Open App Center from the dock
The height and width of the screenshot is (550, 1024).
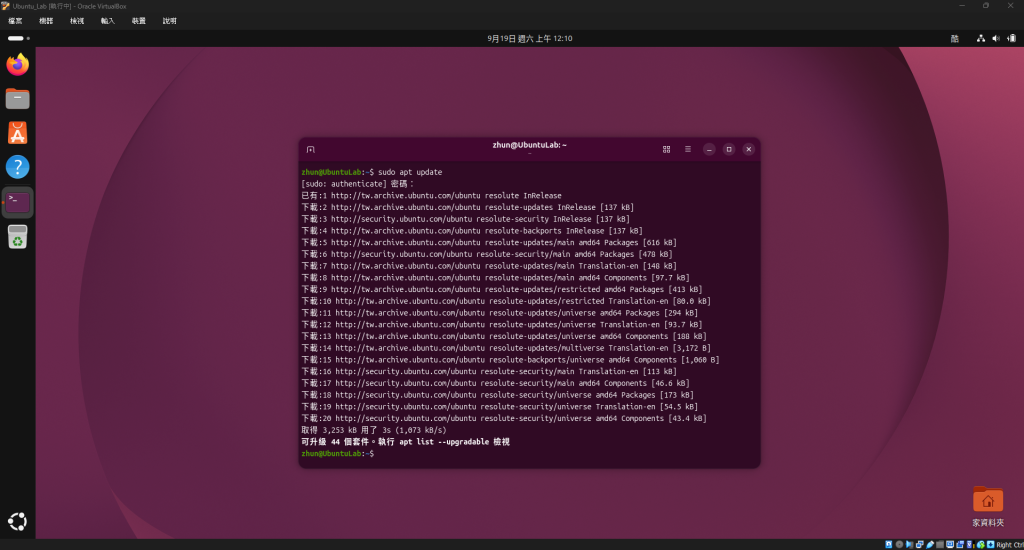pyautogui.click(x=18, y=133)
